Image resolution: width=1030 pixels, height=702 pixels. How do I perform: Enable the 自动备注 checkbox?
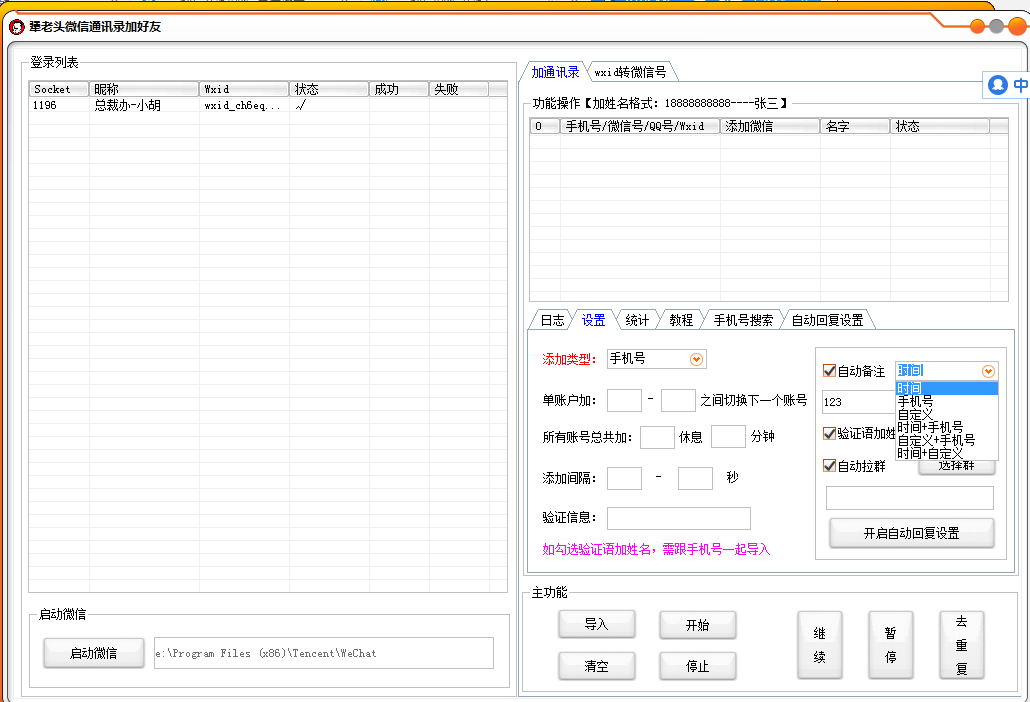coord(830,371)
